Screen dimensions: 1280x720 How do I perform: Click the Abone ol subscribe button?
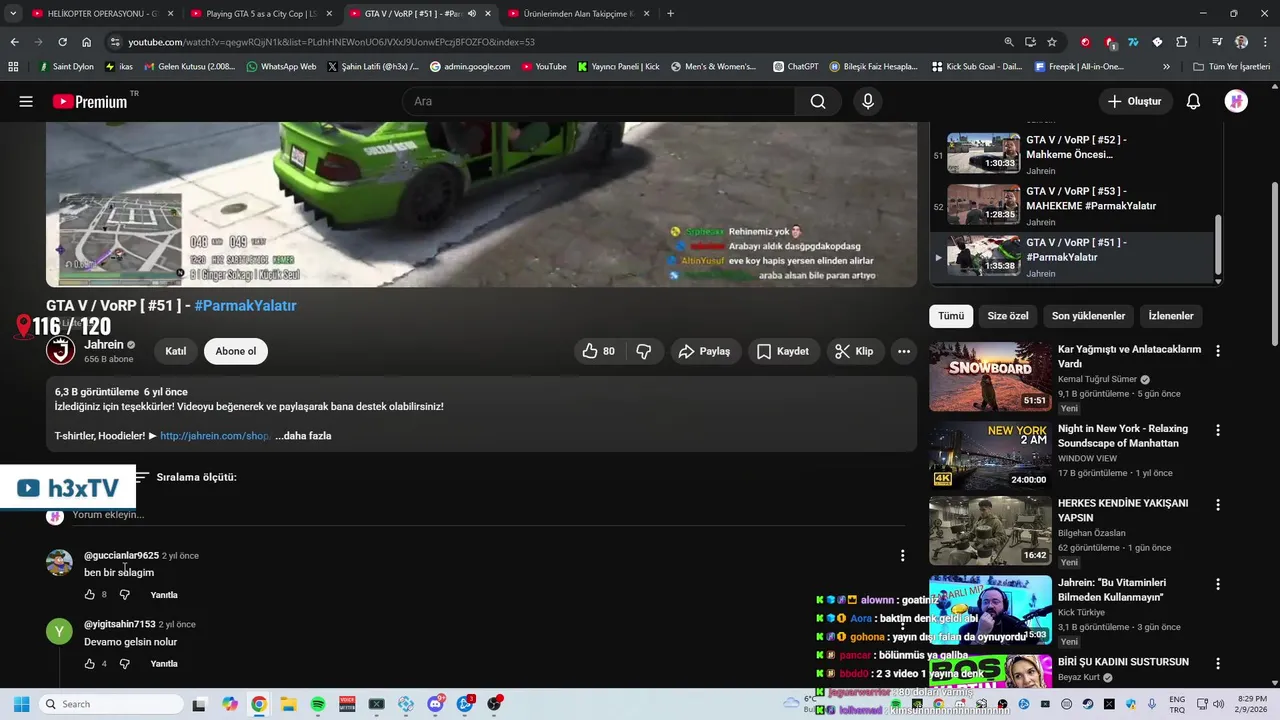click(236, 351)
